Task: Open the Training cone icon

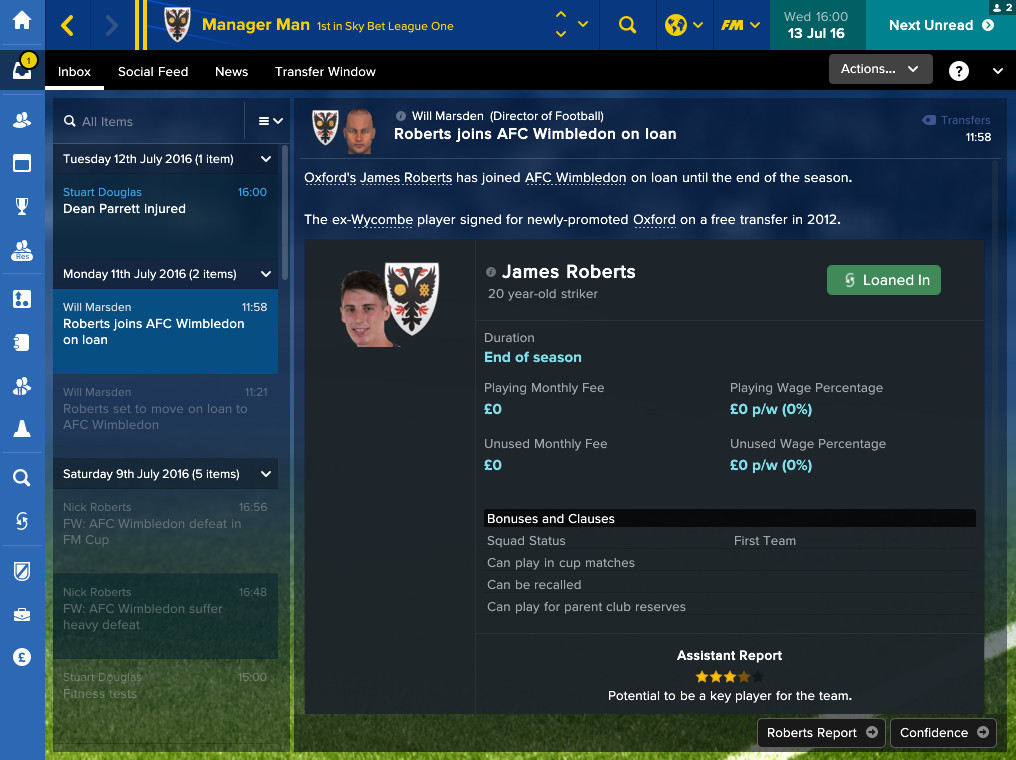Action: click(22, 428)
